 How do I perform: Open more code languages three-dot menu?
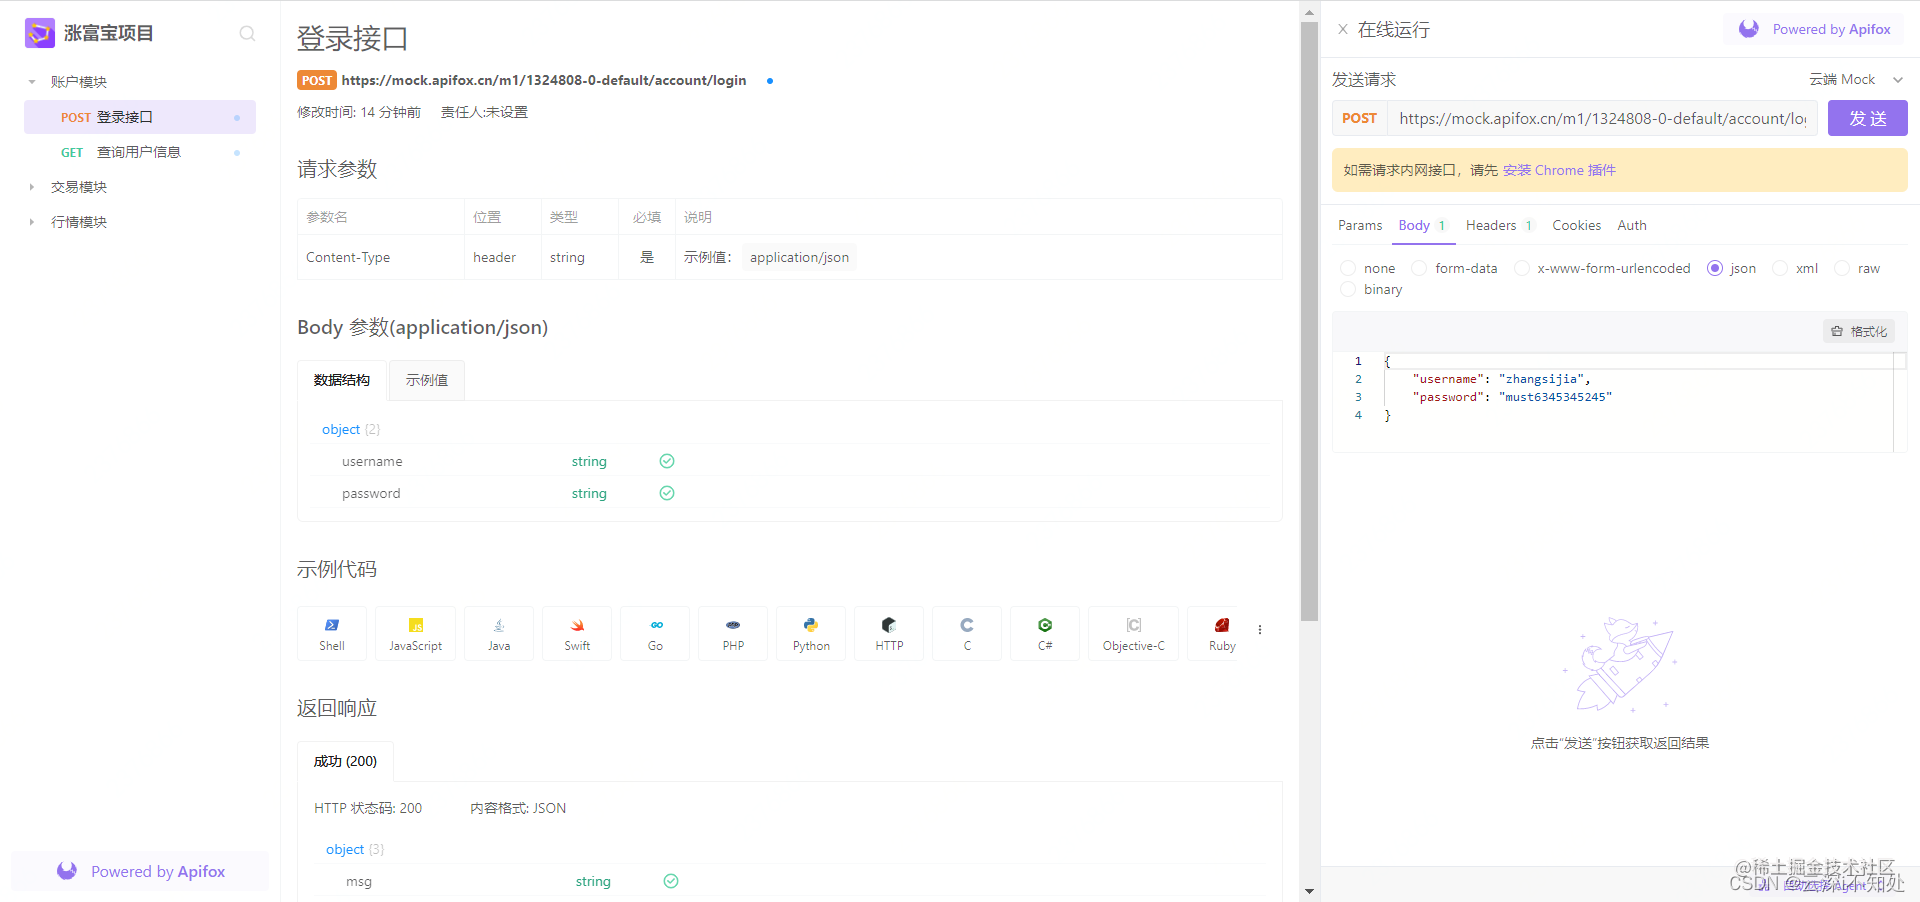(x=1260, y=630)
